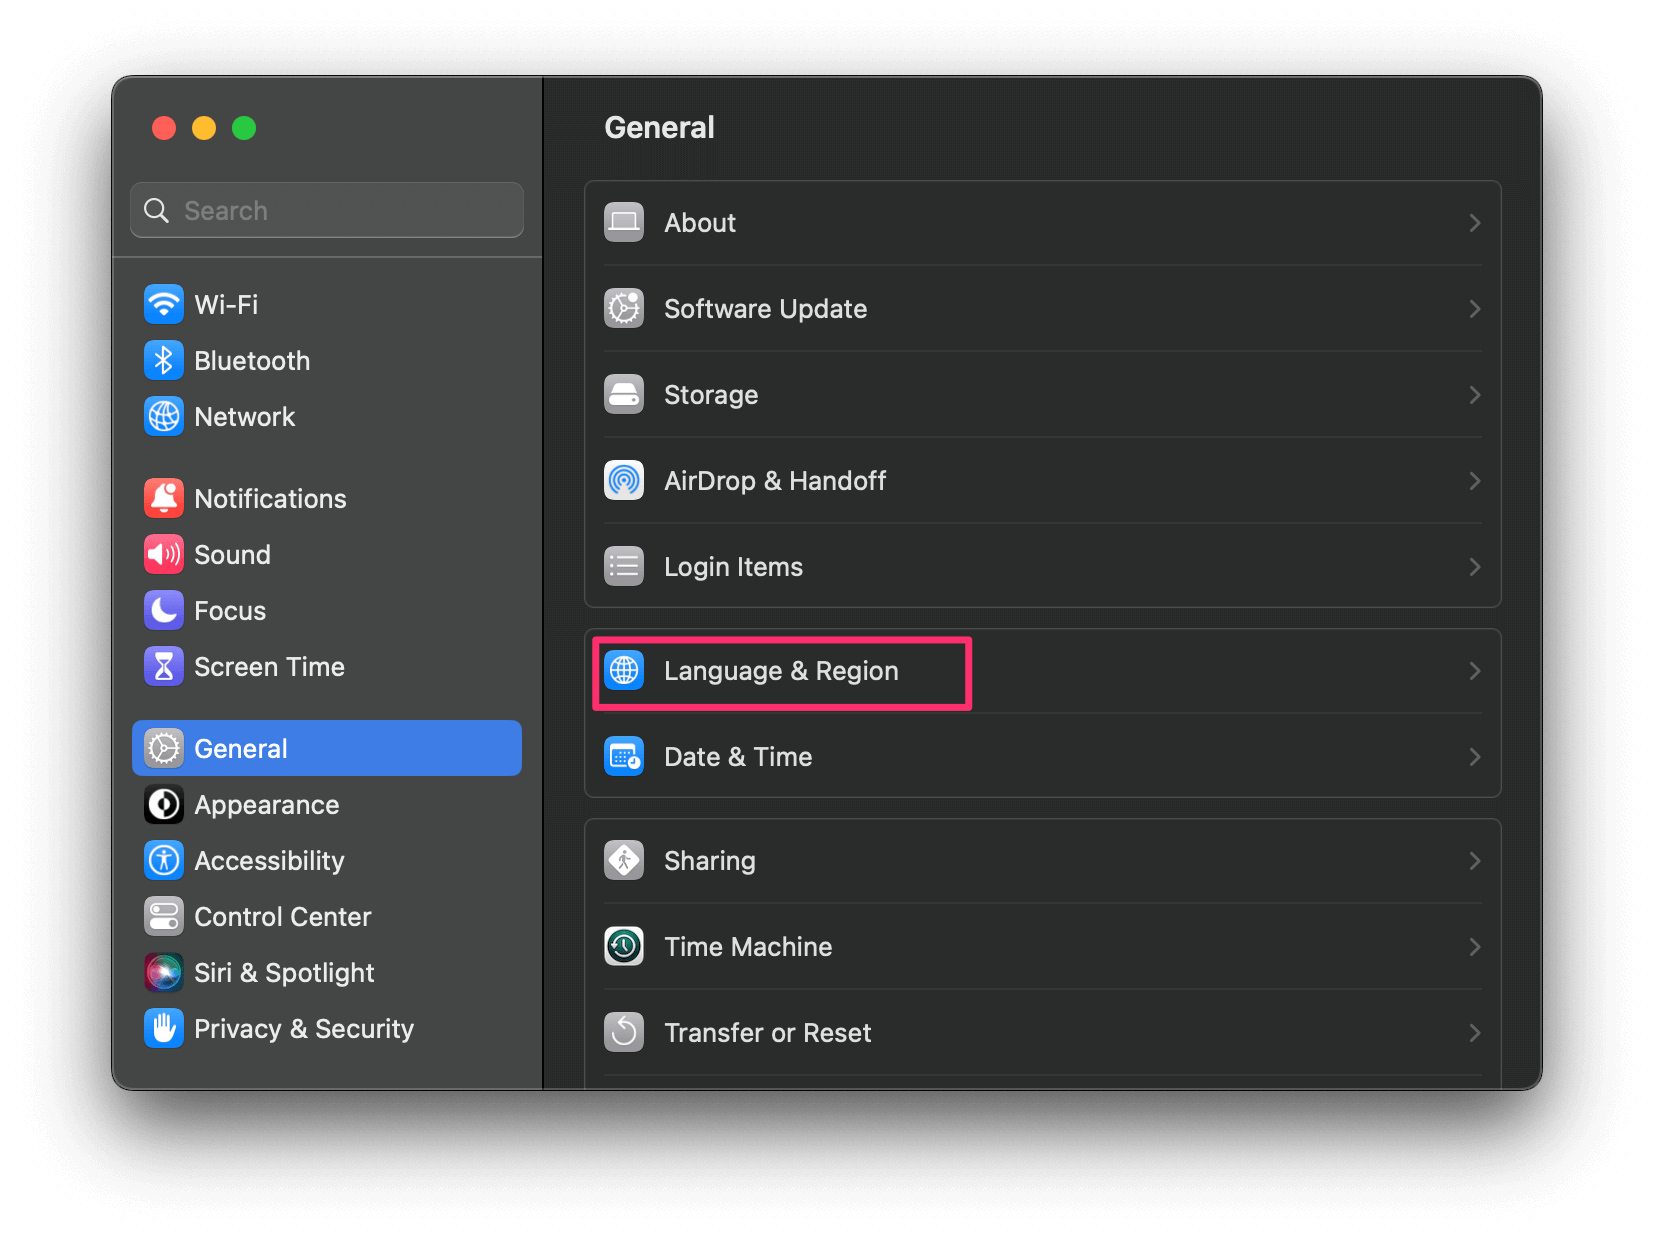Select the highlighted General sidebar label
1654x1238 pixels.
pos(241,748)
